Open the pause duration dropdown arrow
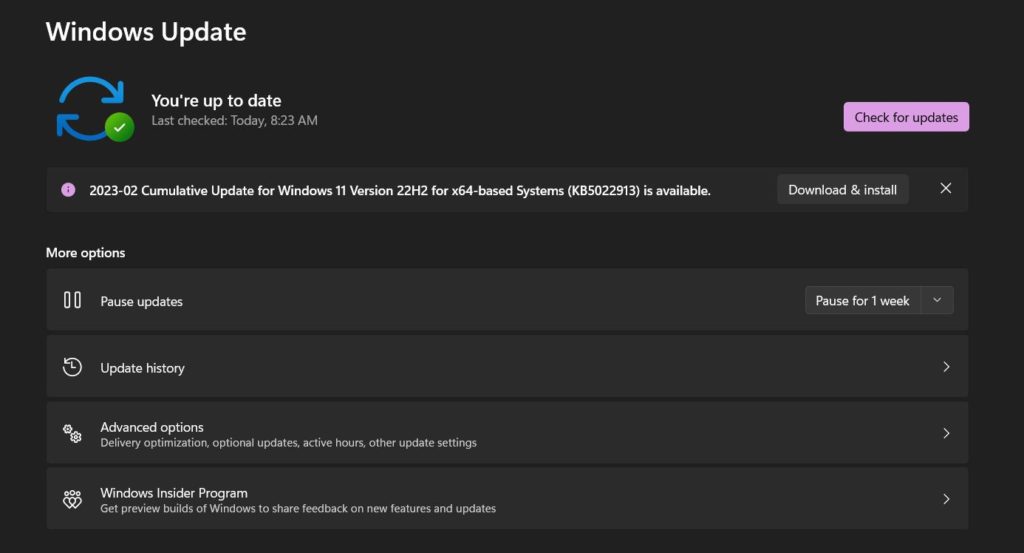Viewport: 1024px width, 553px height. [937, 301]
